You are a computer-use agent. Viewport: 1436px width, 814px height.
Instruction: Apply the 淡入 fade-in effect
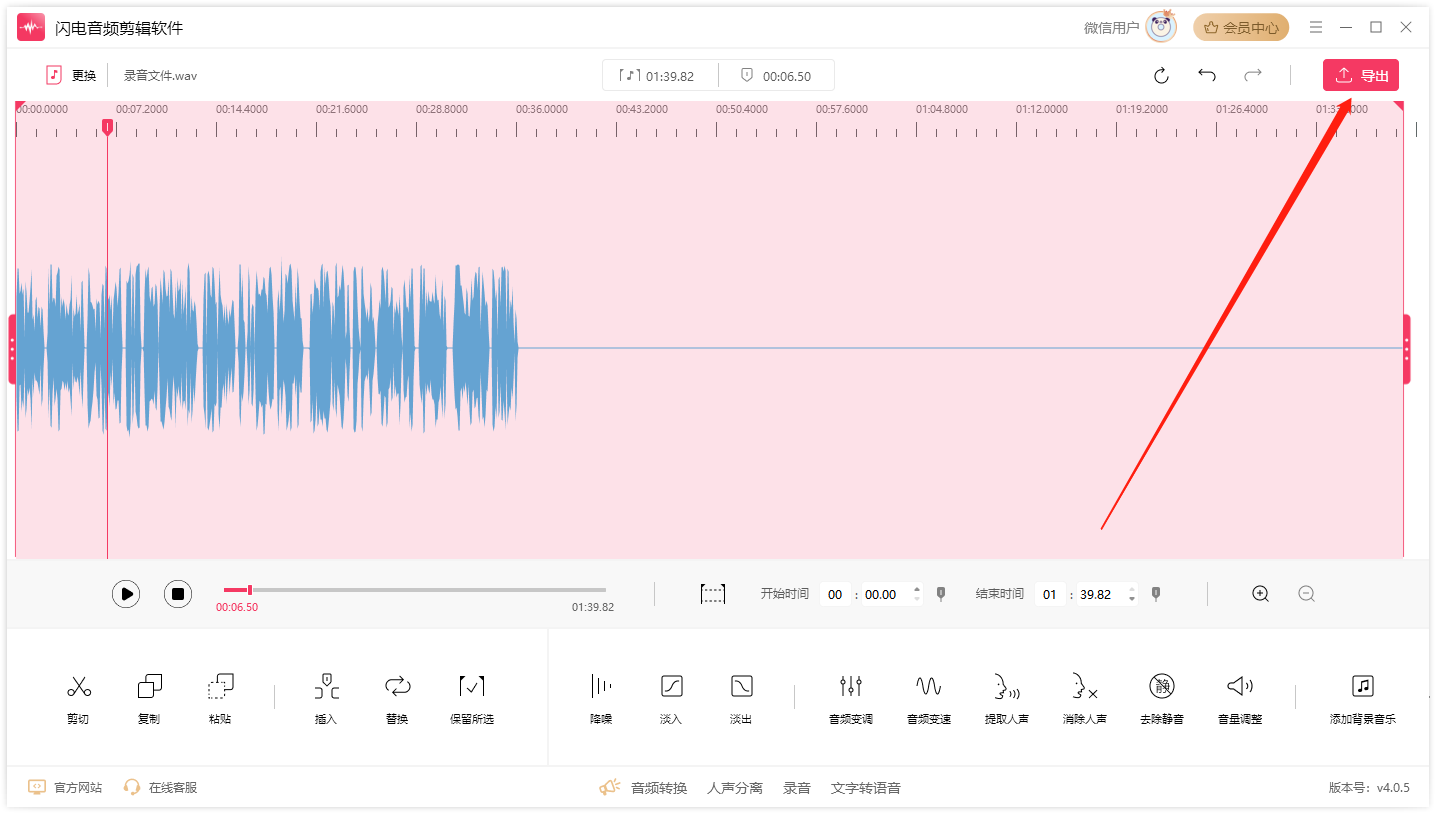pos(670,697)
